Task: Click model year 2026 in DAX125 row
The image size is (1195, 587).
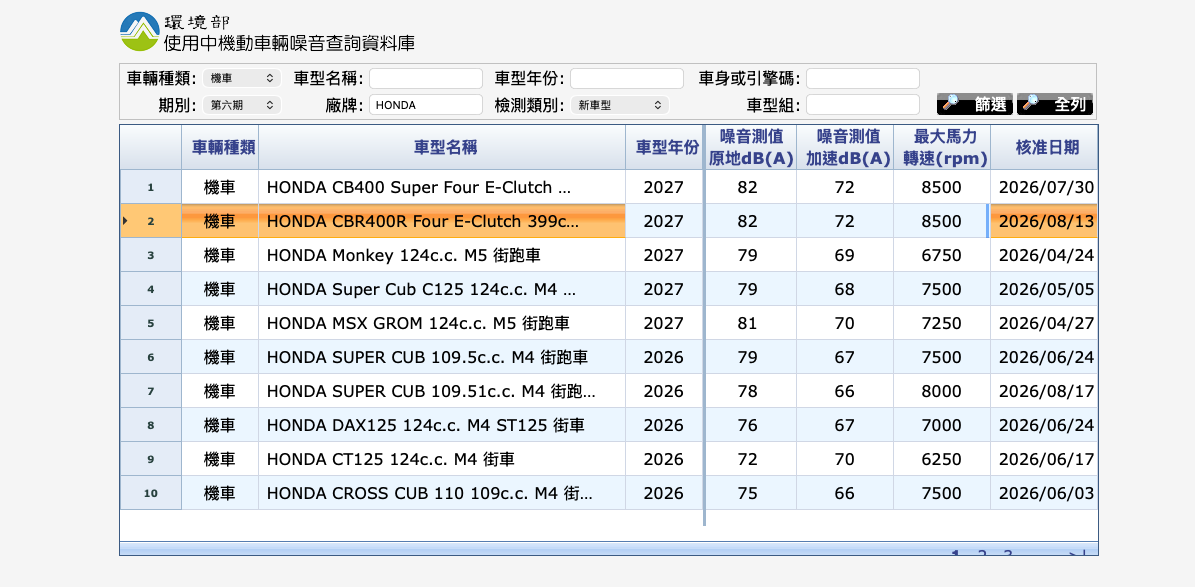Action: tap(664, 425)
